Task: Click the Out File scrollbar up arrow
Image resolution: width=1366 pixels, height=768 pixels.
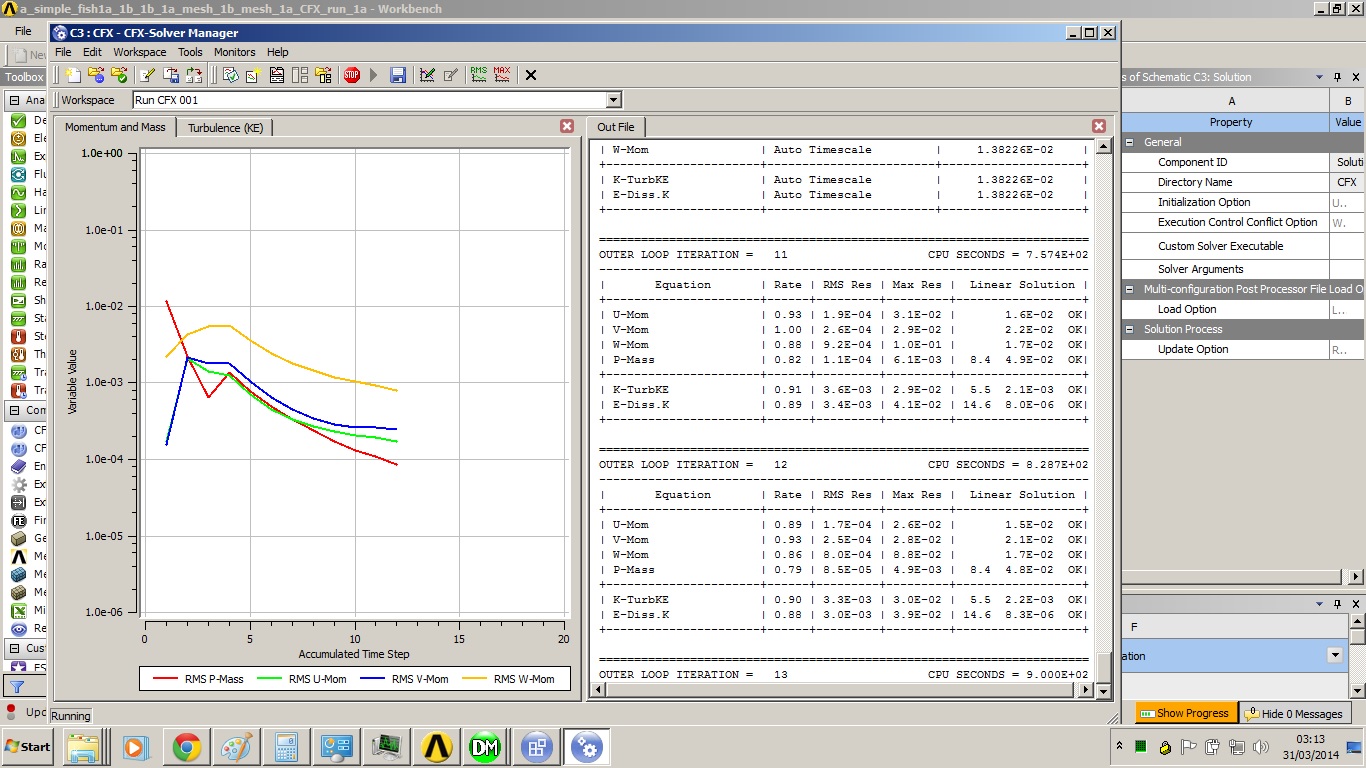Action: click(x=1104, y=146)
